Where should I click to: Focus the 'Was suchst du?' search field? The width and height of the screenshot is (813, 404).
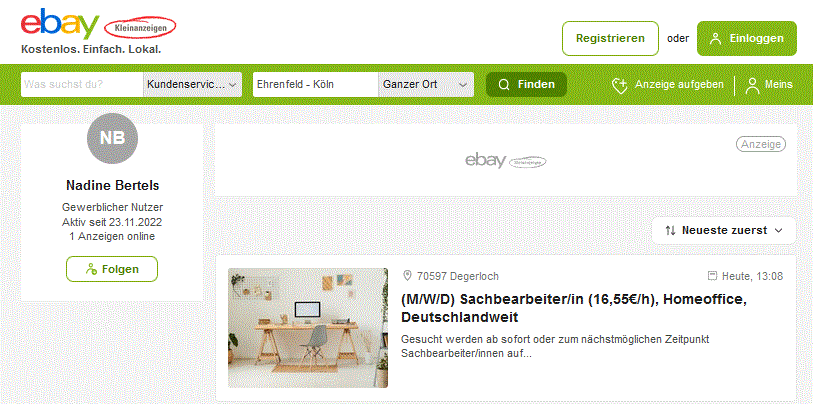pyautogui.click(x=82, y=85)
